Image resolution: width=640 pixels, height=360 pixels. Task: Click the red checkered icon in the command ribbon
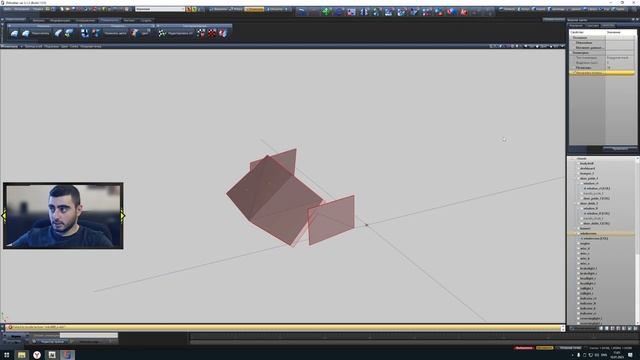[x=212, y=33]
